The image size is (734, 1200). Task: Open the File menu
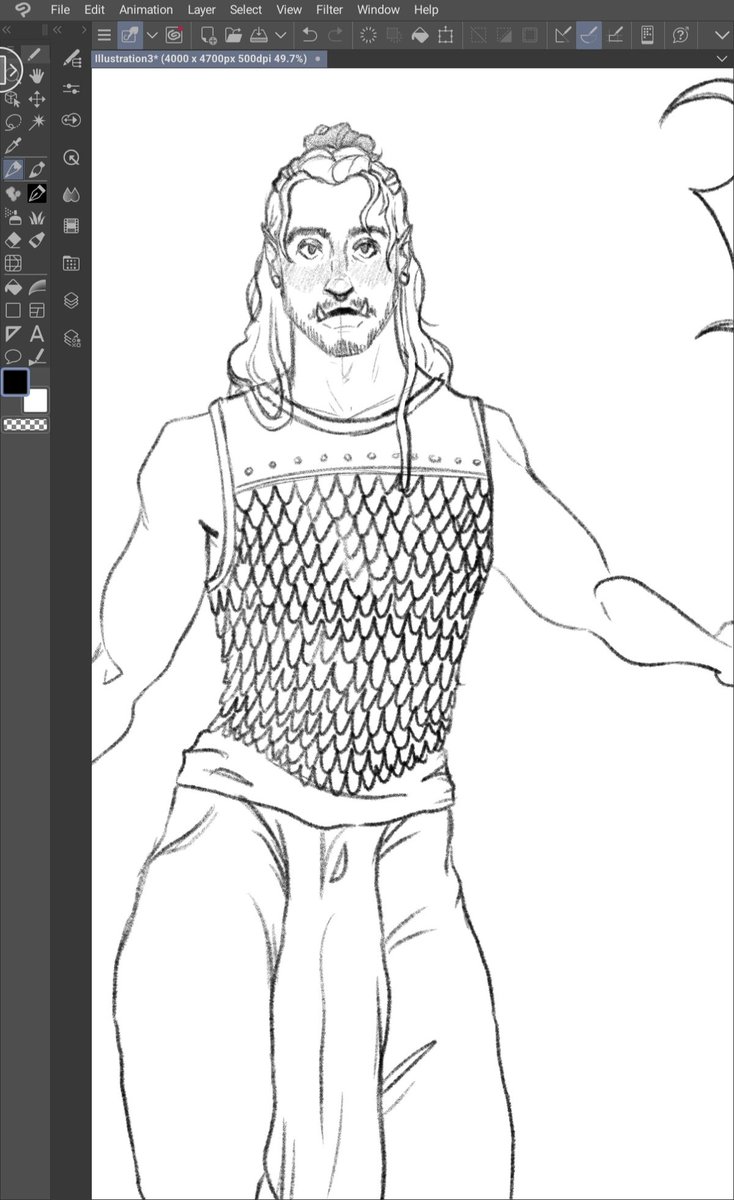click(x=60, y=10)
